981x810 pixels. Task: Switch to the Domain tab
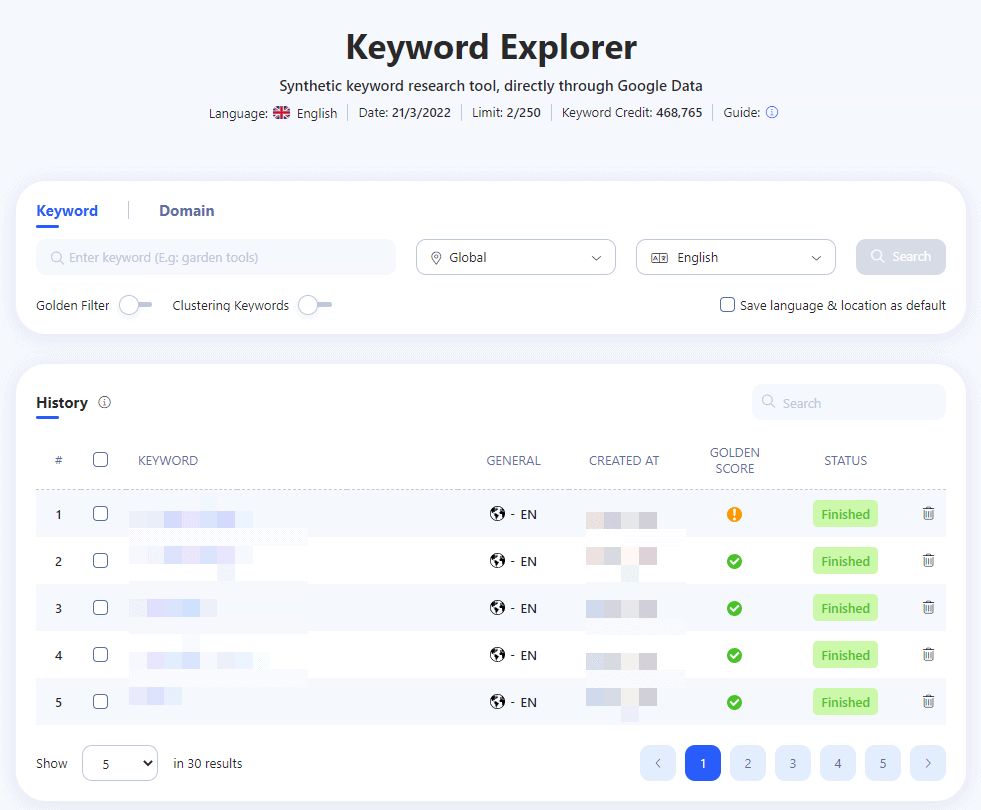tap(186, 211)
